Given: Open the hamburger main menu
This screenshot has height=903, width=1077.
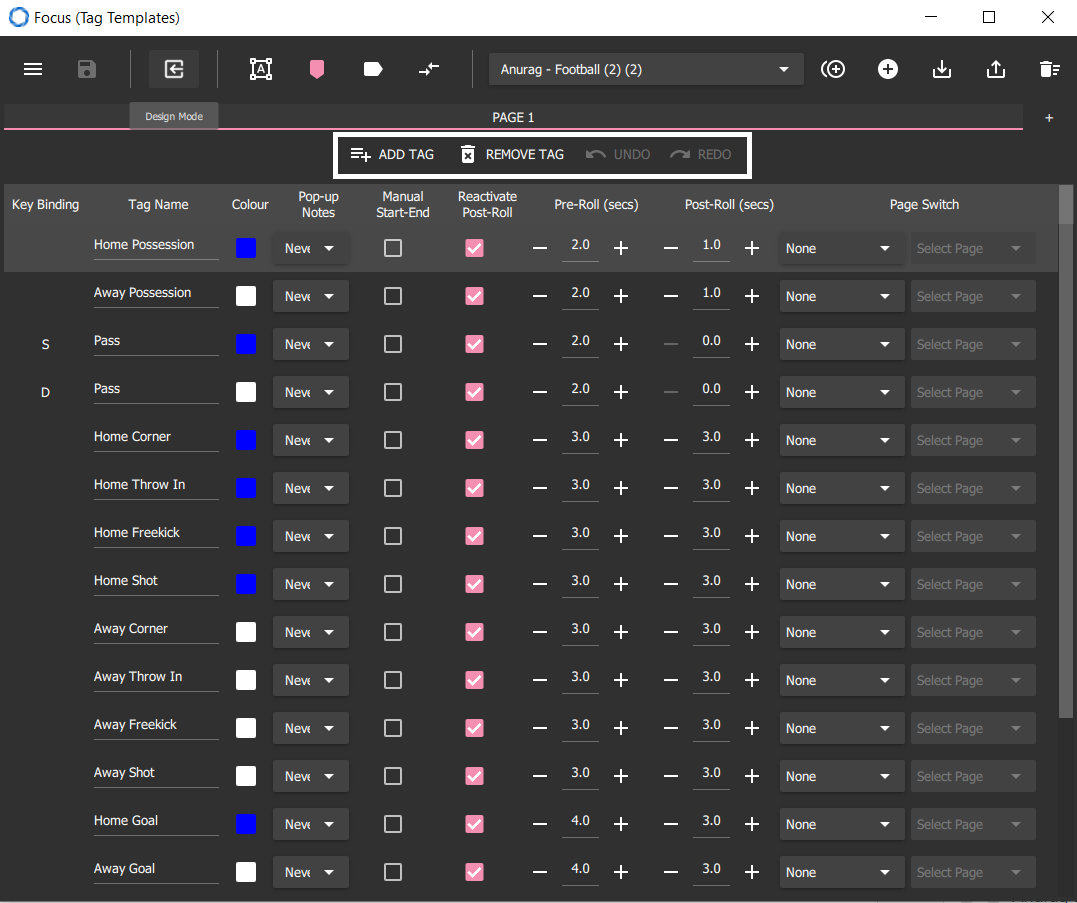Looking at the screenshot, I should (x=33, y=69).
